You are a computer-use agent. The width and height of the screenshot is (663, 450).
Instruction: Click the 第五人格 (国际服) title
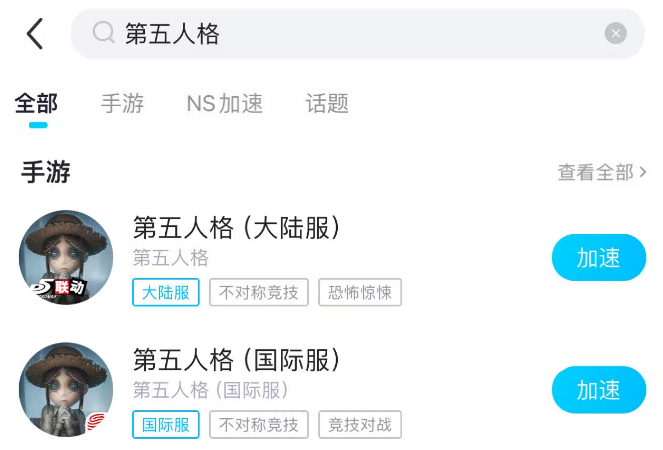237,360
